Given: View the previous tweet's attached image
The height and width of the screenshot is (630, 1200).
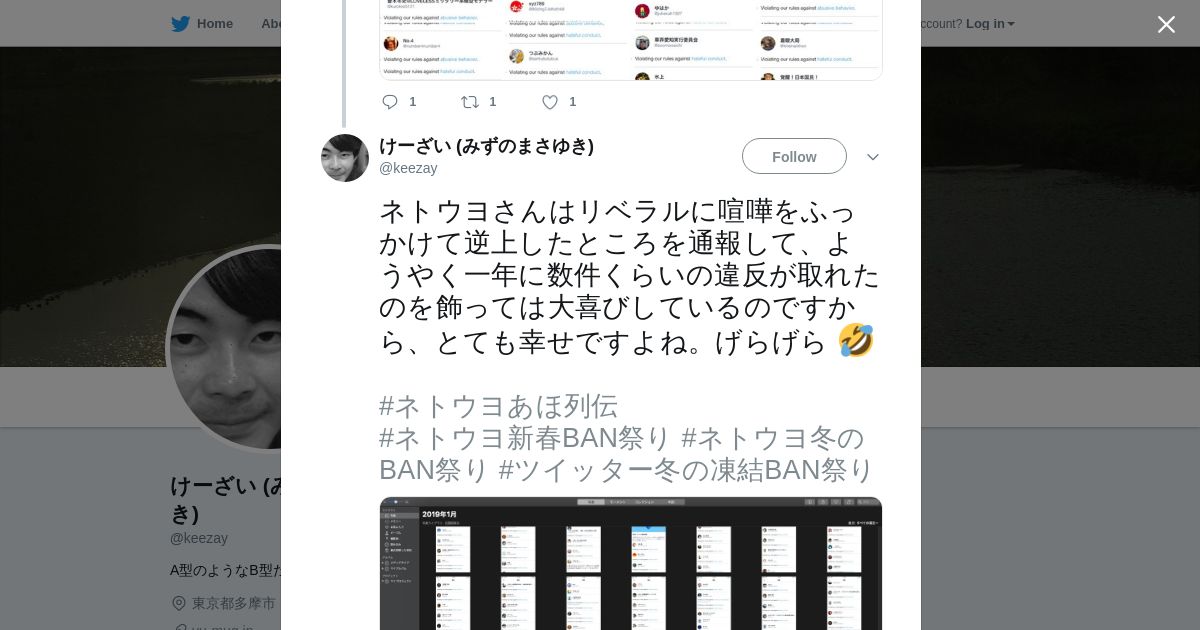Looking at the screenshot, I should [x=631, y=40].
